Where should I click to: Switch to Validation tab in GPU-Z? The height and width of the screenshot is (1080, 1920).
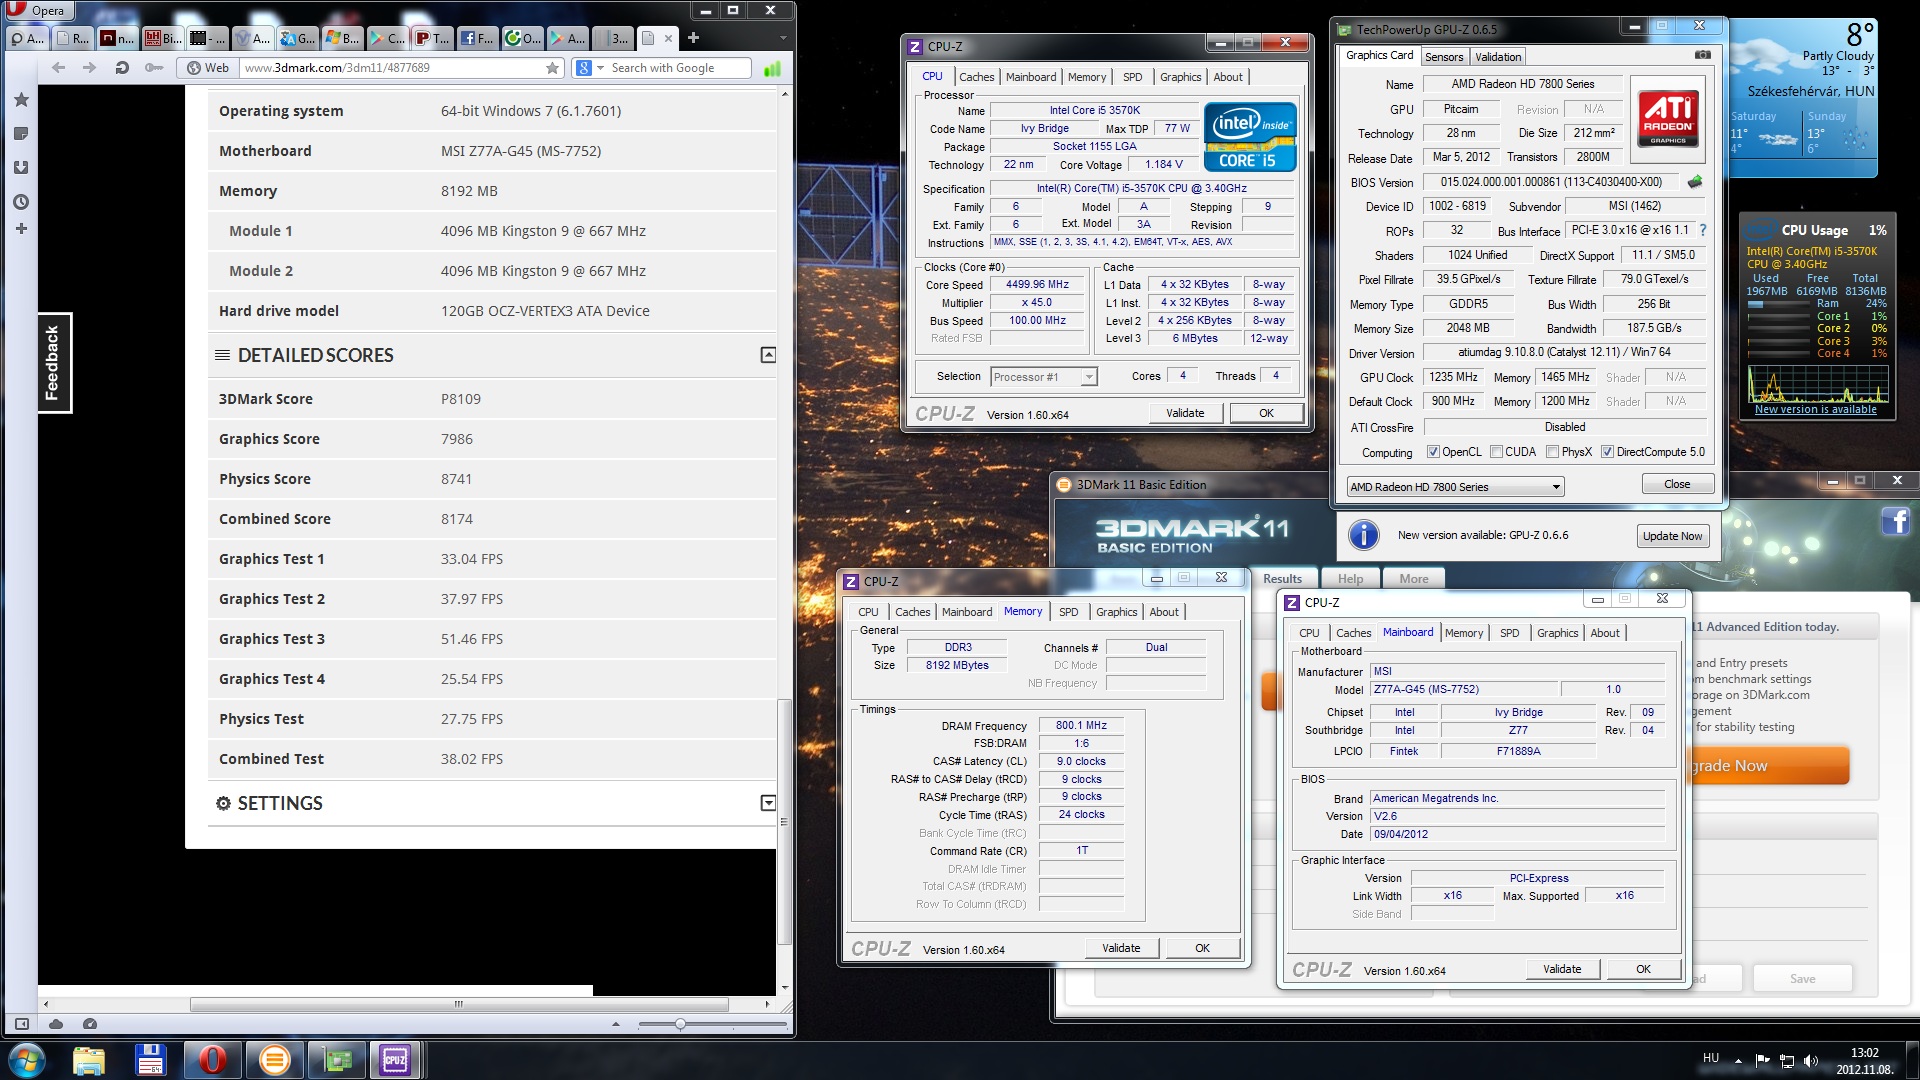[x=1498, y=57]
